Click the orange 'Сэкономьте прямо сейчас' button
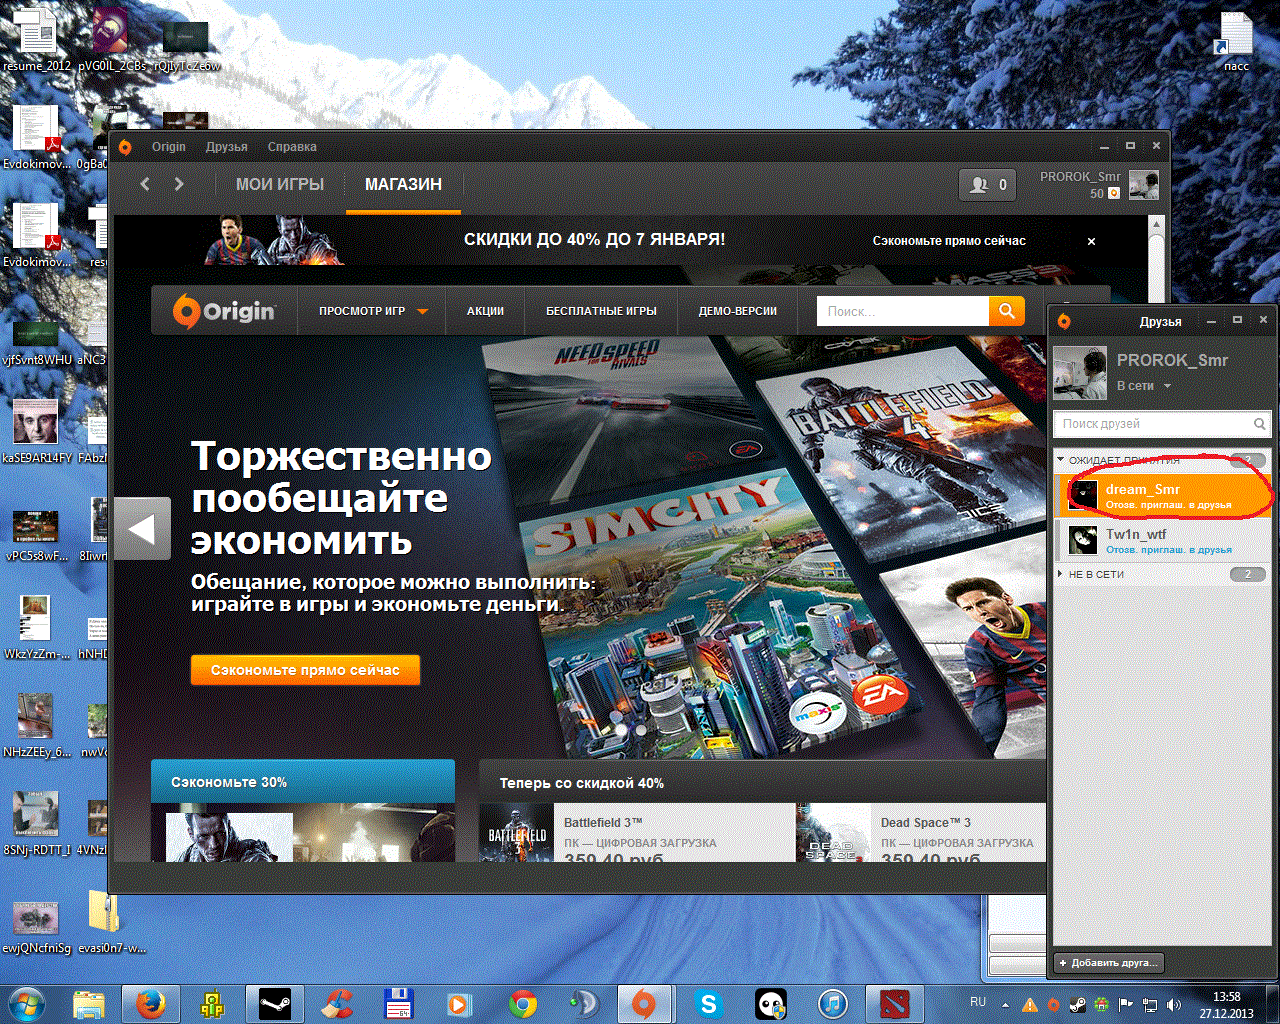This screenshot has height=1024, width=1280. pyautogui.click(x=305, y=670)
